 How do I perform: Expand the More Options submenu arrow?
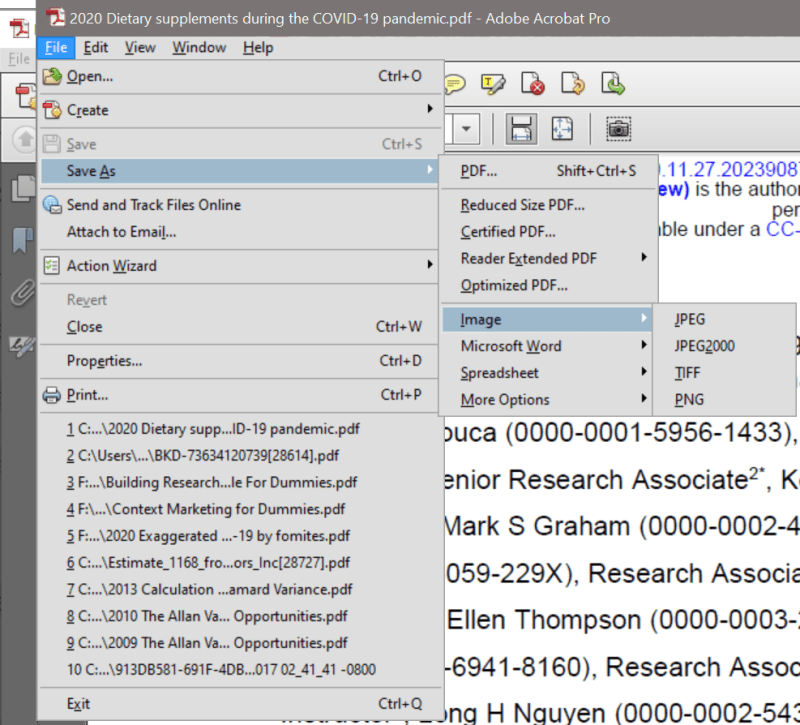644,398
